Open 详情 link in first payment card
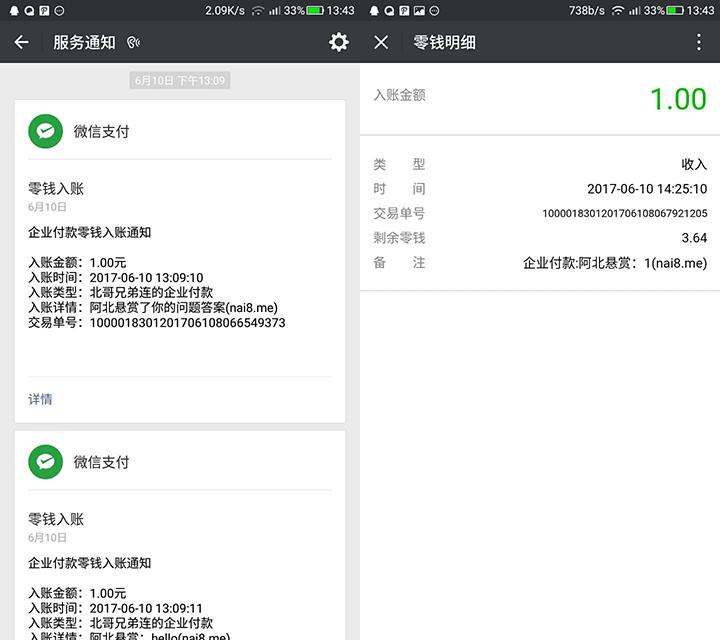This screenshot has height=640, width=720. [40, 399]
